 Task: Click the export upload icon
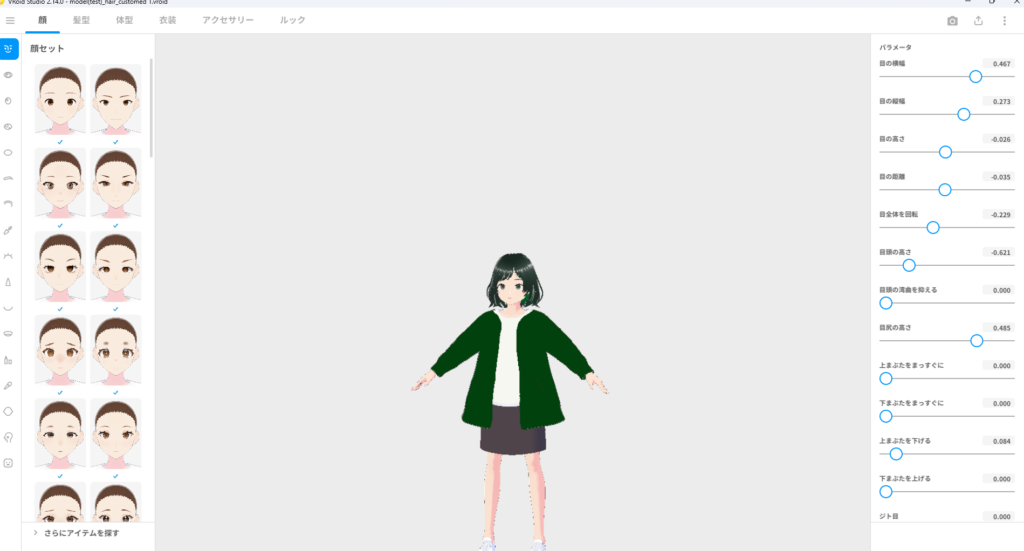click(x=978, y=21)
